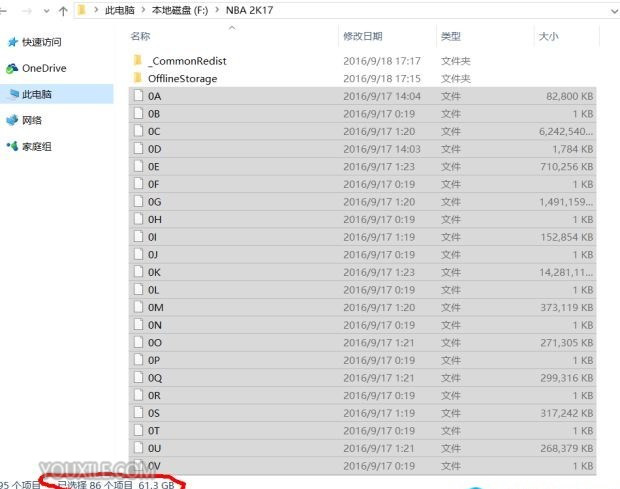Click the 家庭组 homegroup icon
620x489 pixels.
[12, 146]
